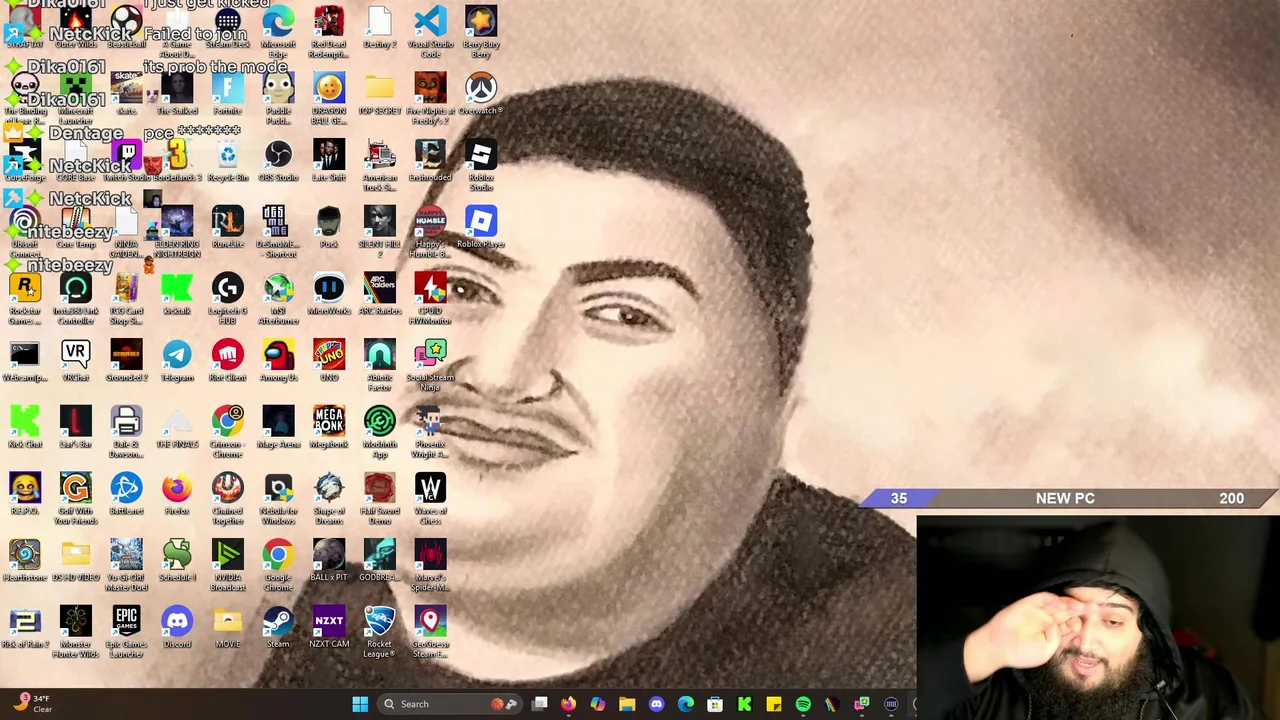The image size is (1280, 720).
Task: Open the Microsoft Edge desktop shortcut
Action: click(x=278, y=31)
